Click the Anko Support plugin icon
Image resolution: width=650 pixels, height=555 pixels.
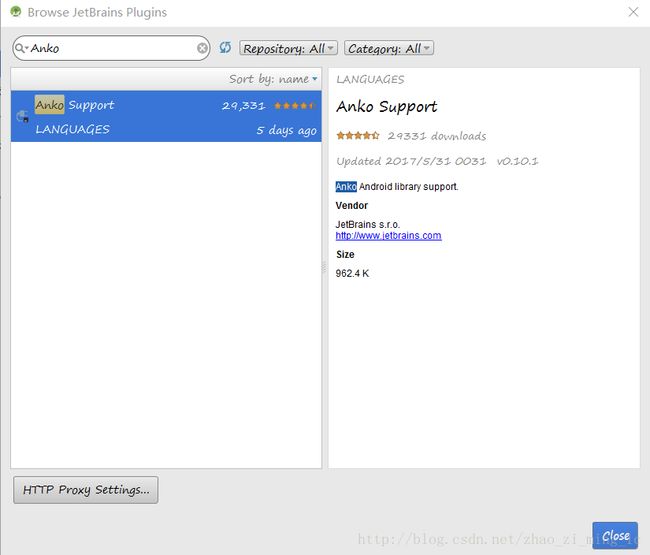pos(22,116)
